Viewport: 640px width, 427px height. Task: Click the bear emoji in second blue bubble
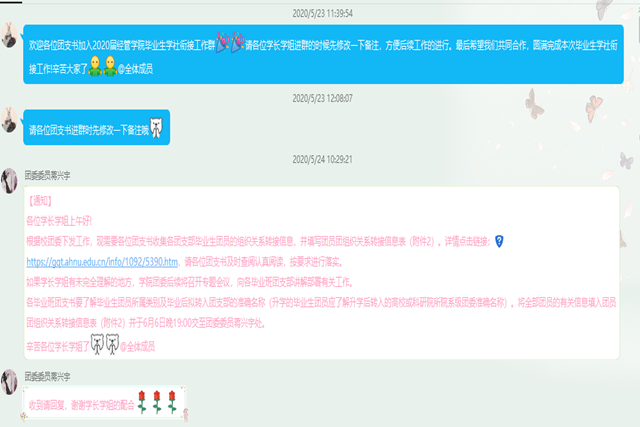(x=157, y=130)
